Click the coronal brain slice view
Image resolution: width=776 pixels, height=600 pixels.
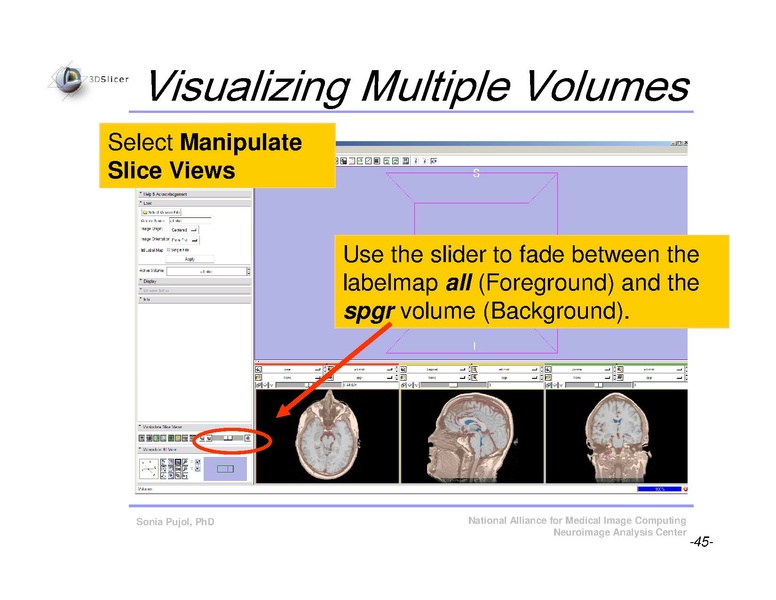pos(617,436)
